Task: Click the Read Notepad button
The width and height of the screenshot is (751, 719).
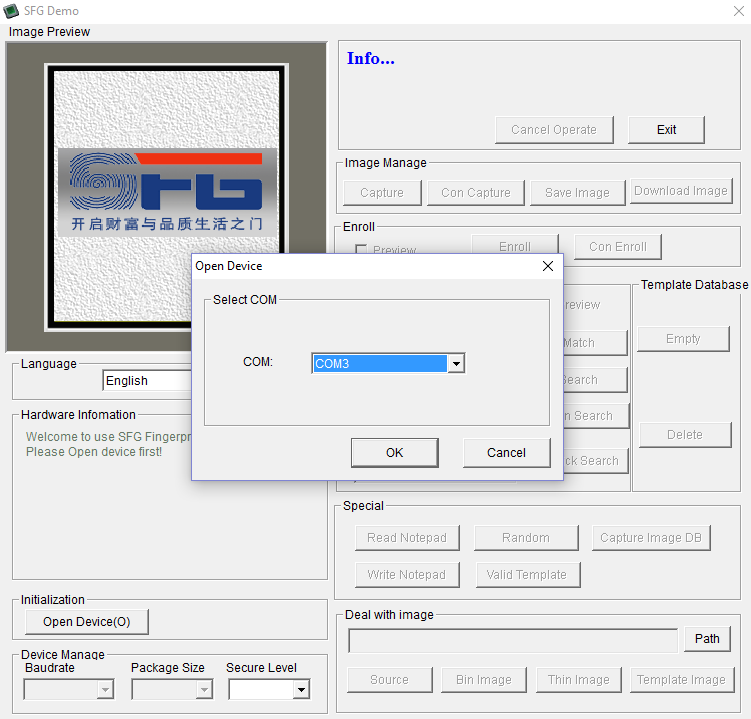Action: [x=407, y=538]
